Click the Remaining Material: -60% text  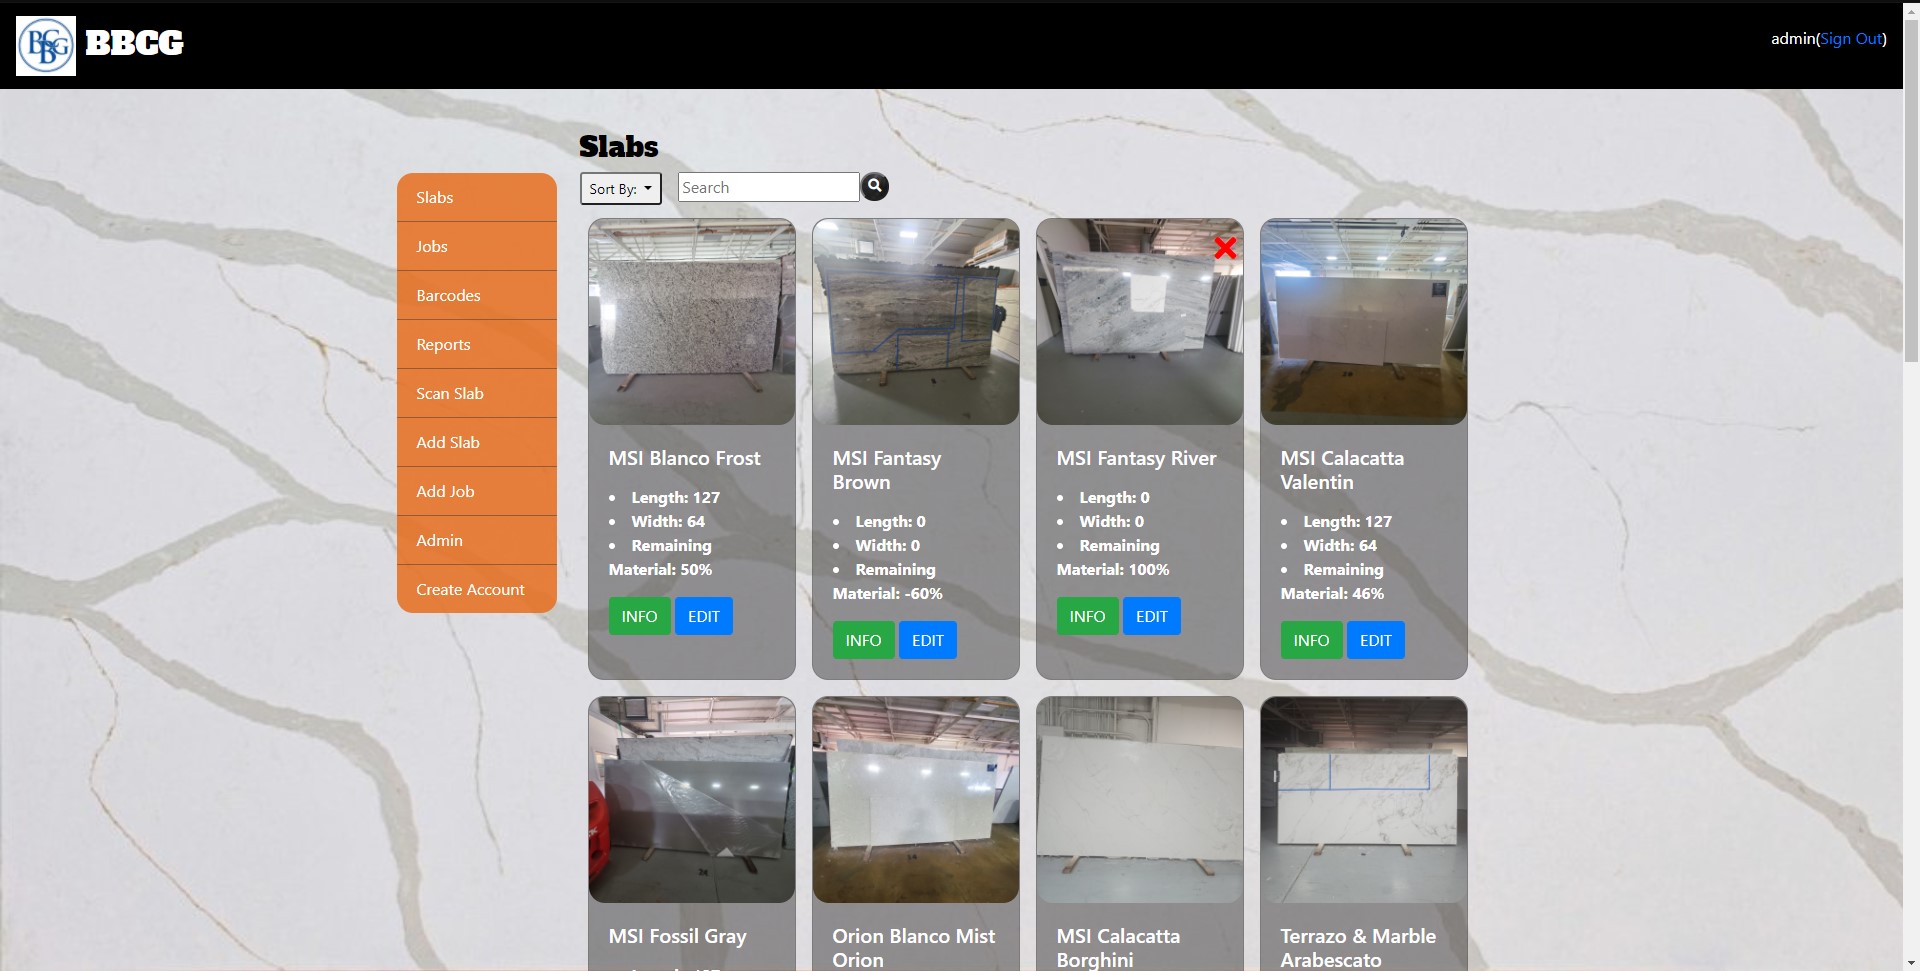tap(888, 581)
